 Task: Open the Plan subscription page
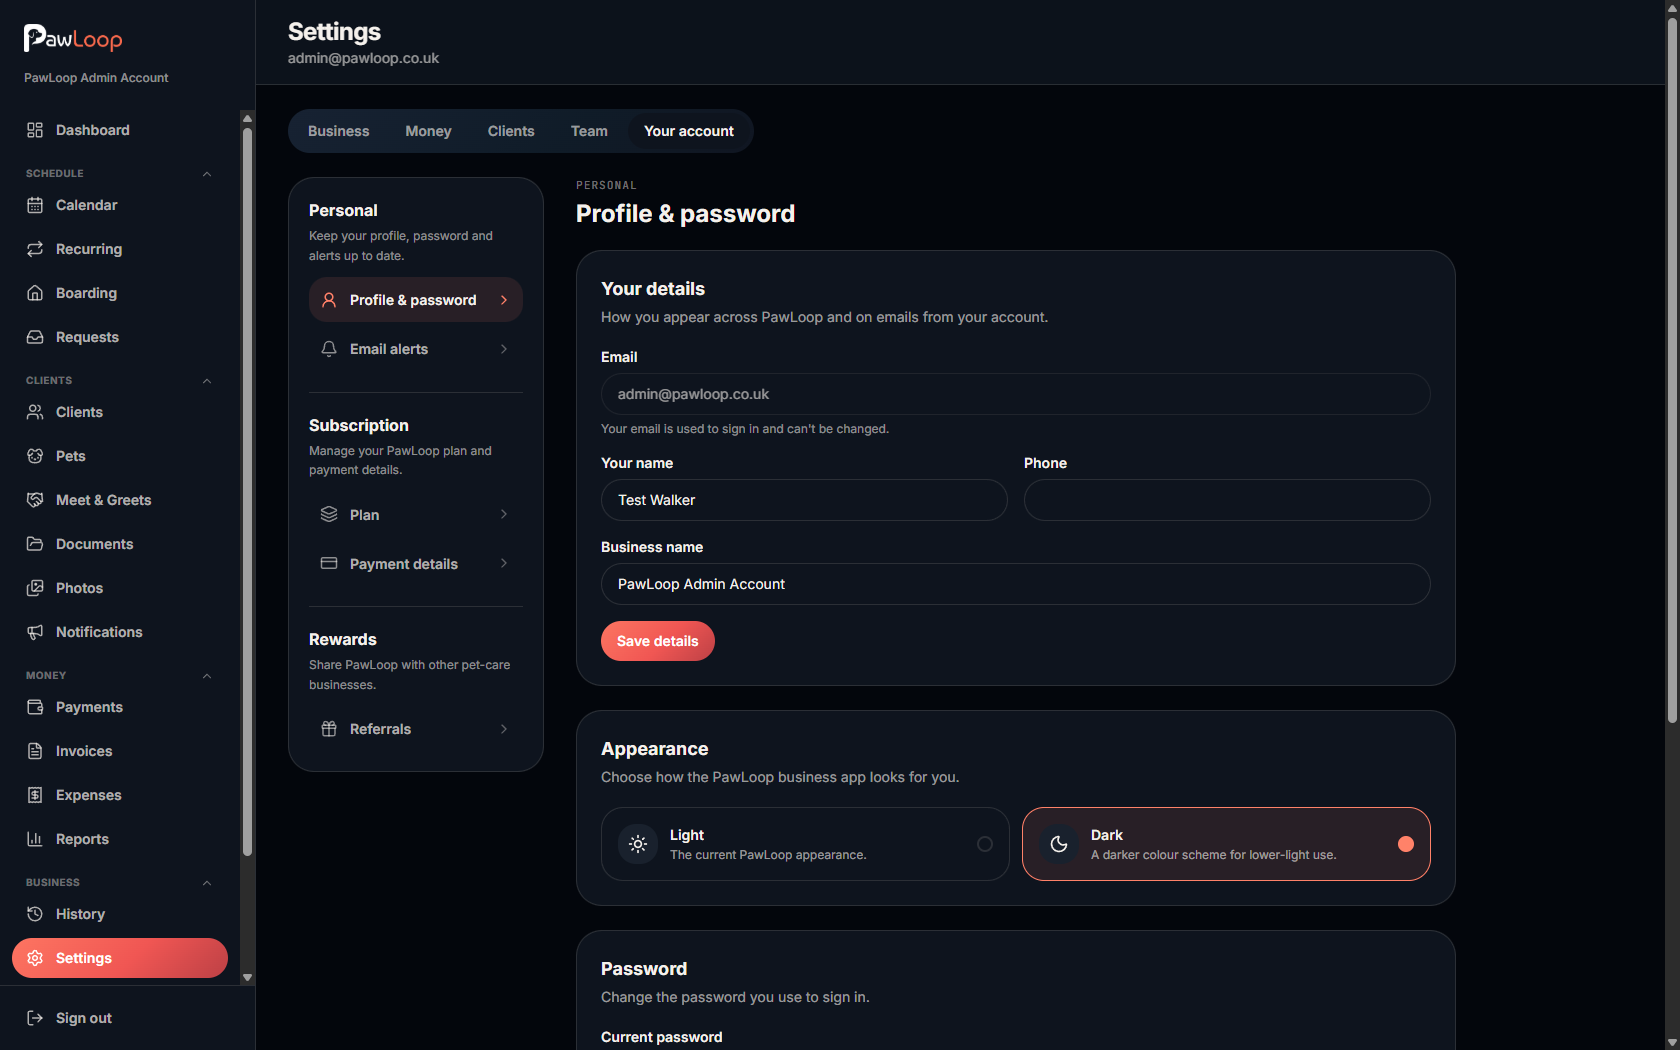click(x=416, y=514)
